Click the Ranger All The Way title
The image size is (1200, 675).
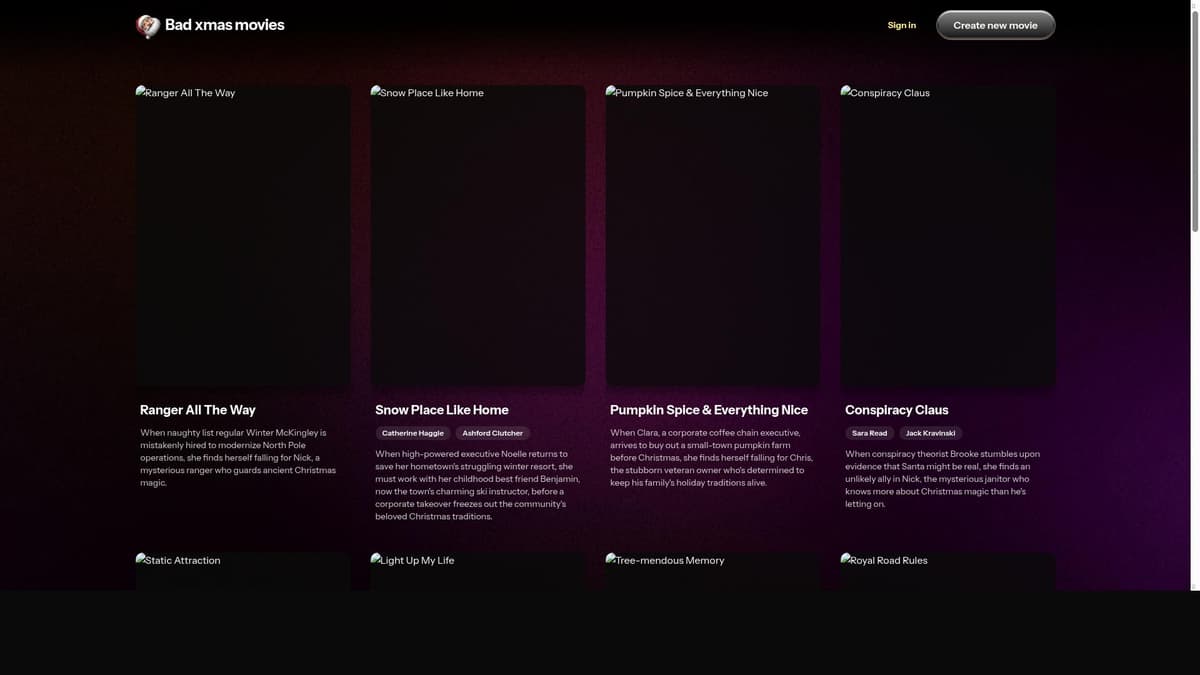tap(198, 410)
